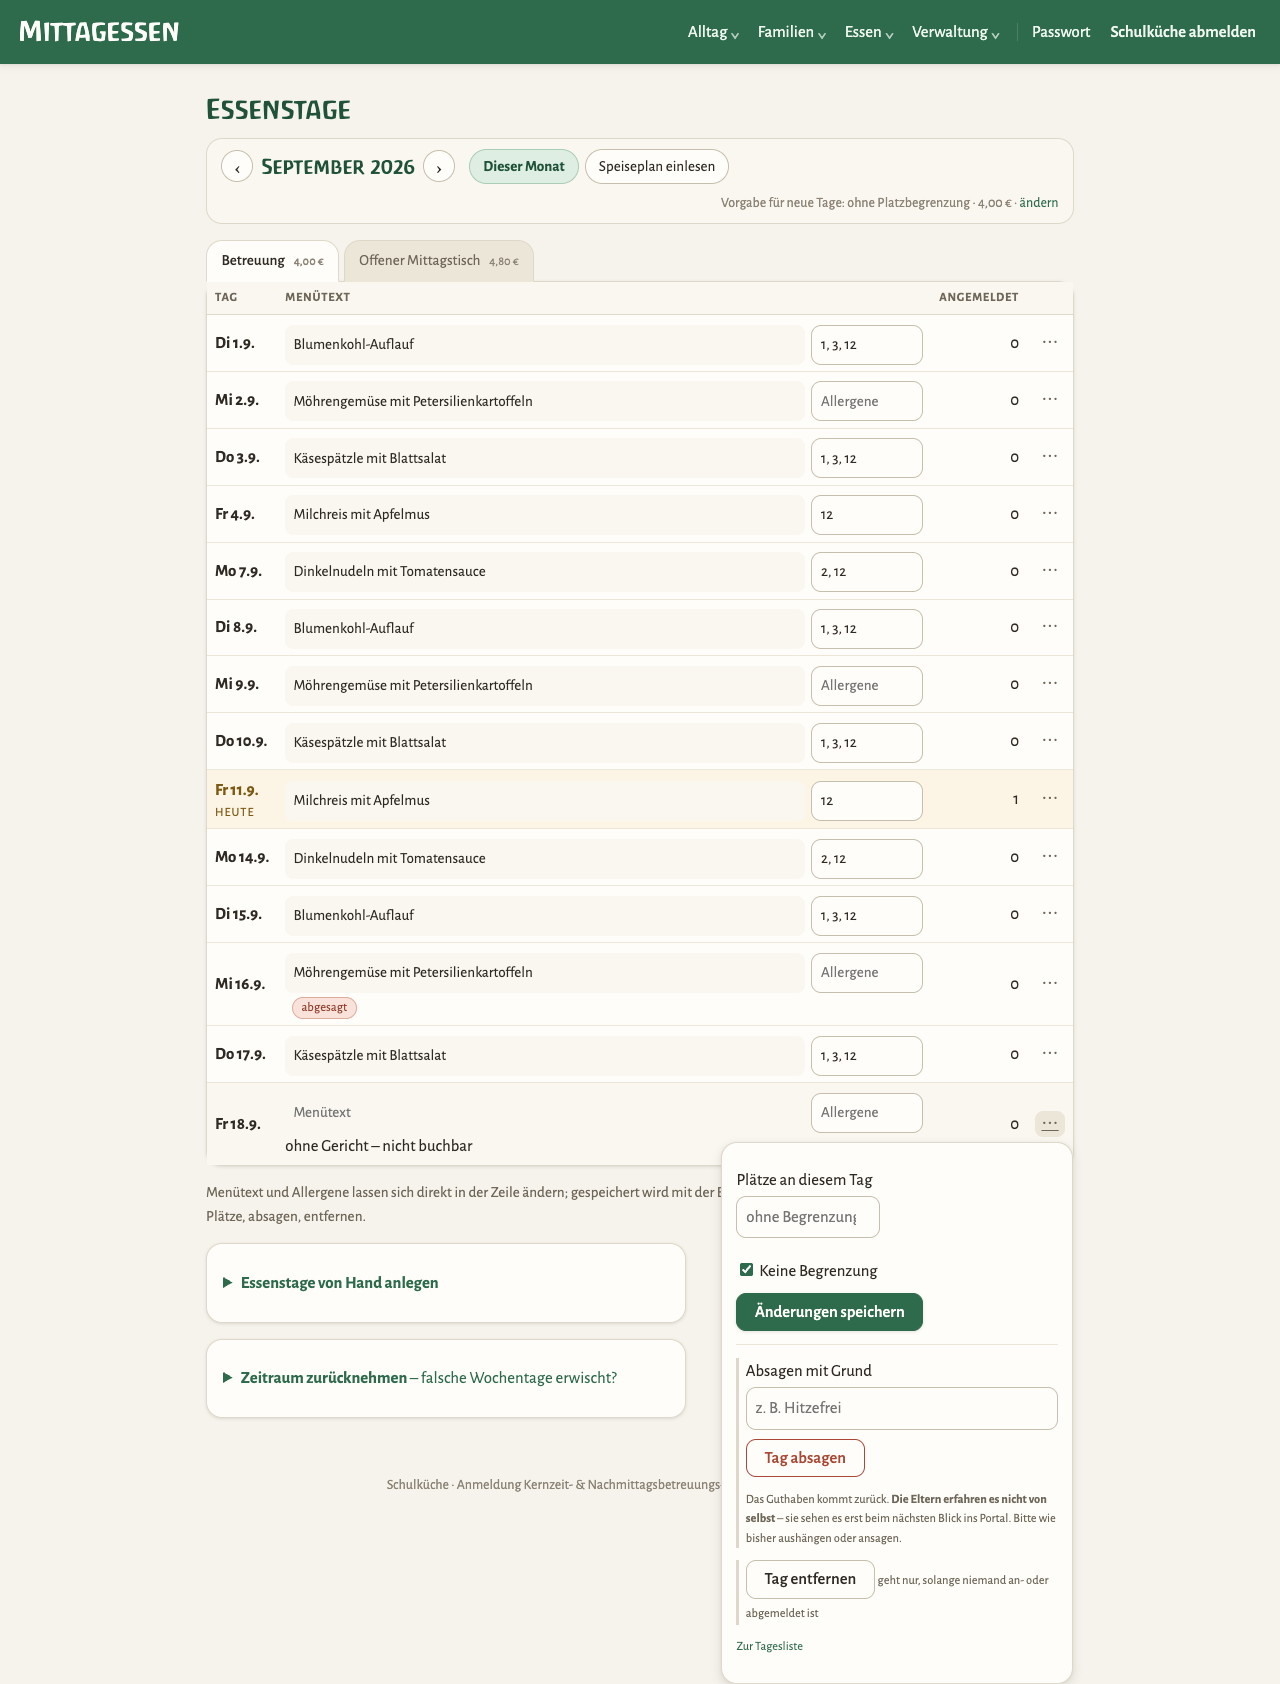Click menu text field for Fr 4.9.

[x=545, y=514]
